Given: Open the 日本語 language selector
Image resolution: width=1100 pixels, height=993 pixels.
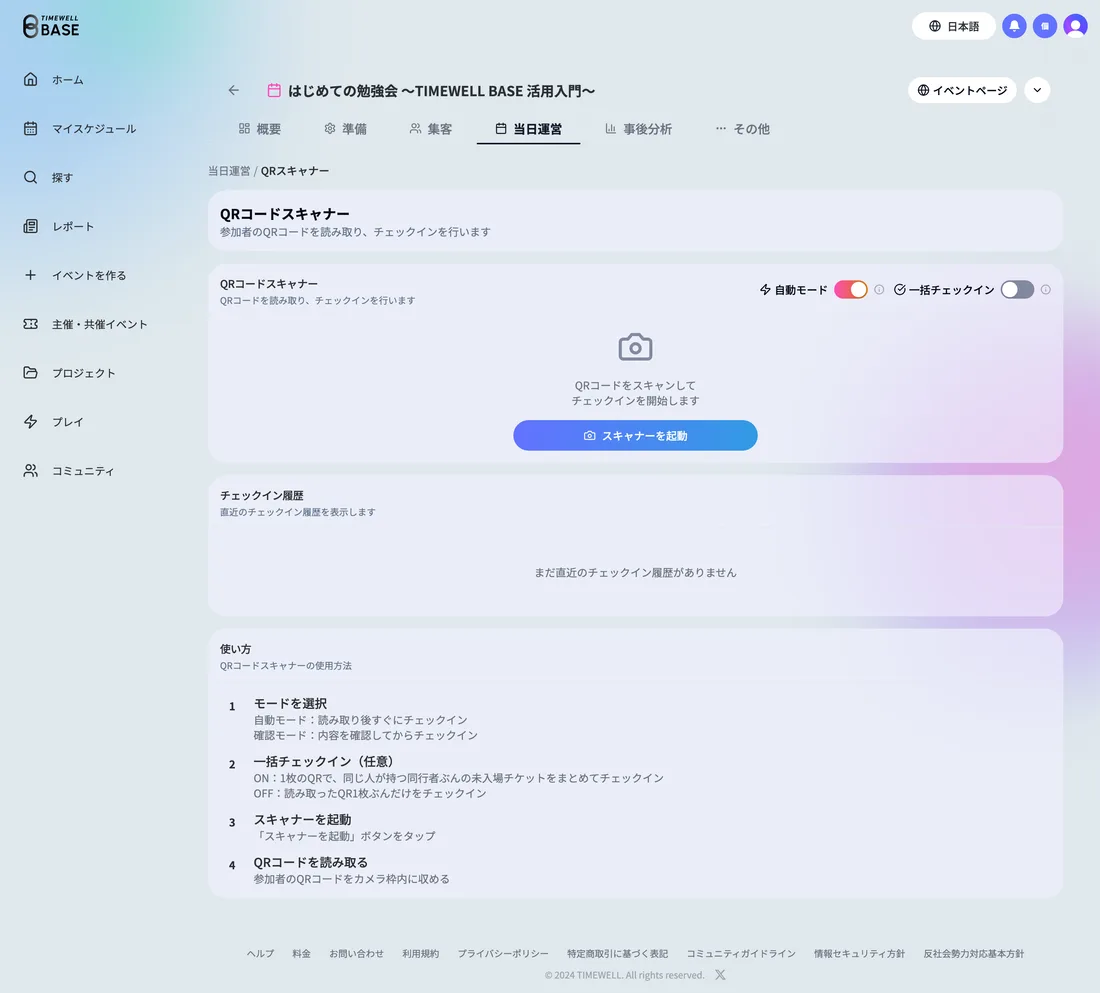Looking at the screenshot, I should click(953, 26).
